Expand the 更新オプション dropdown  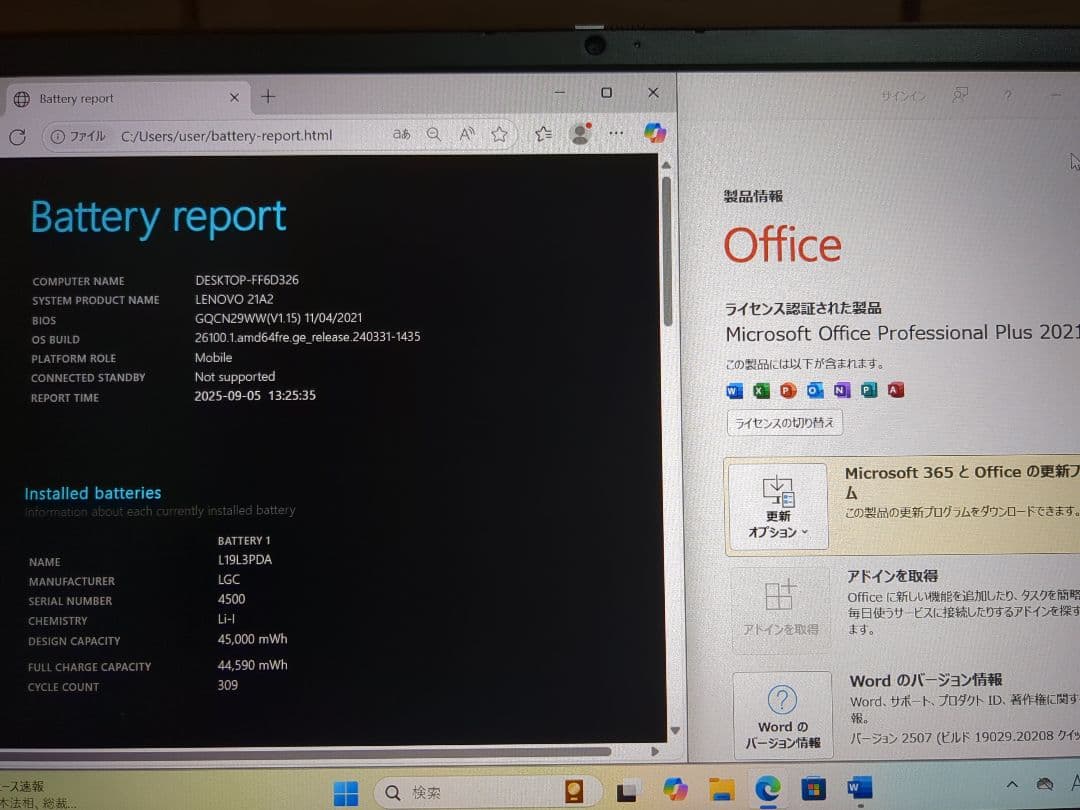(777, 507)
